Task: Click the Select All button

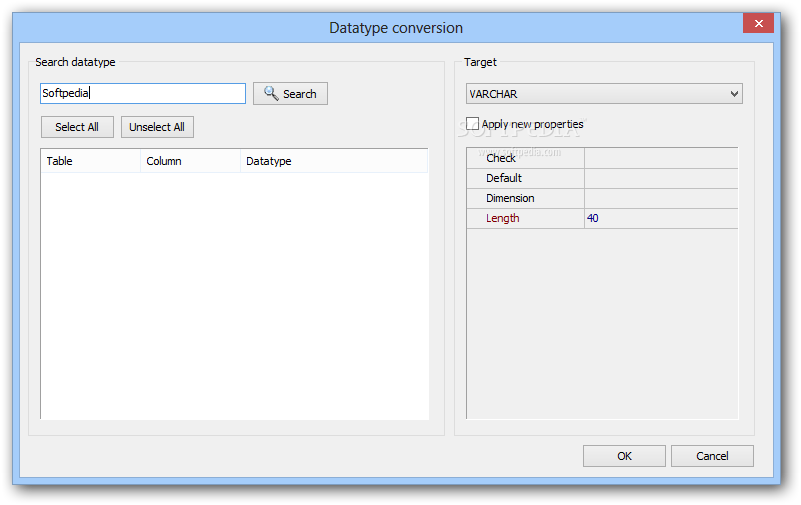Action: [x=77, y=127]
